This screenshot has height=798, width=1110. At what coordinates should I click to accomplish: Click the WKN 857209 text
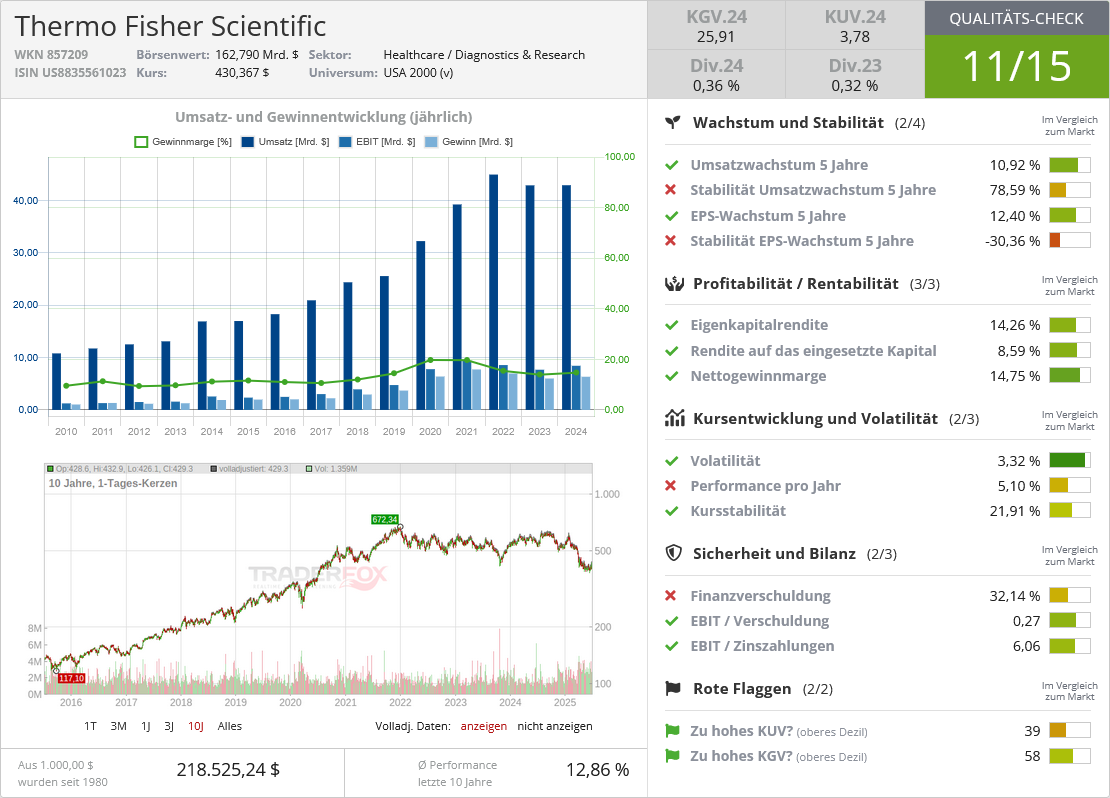click(x=51, y=55)
